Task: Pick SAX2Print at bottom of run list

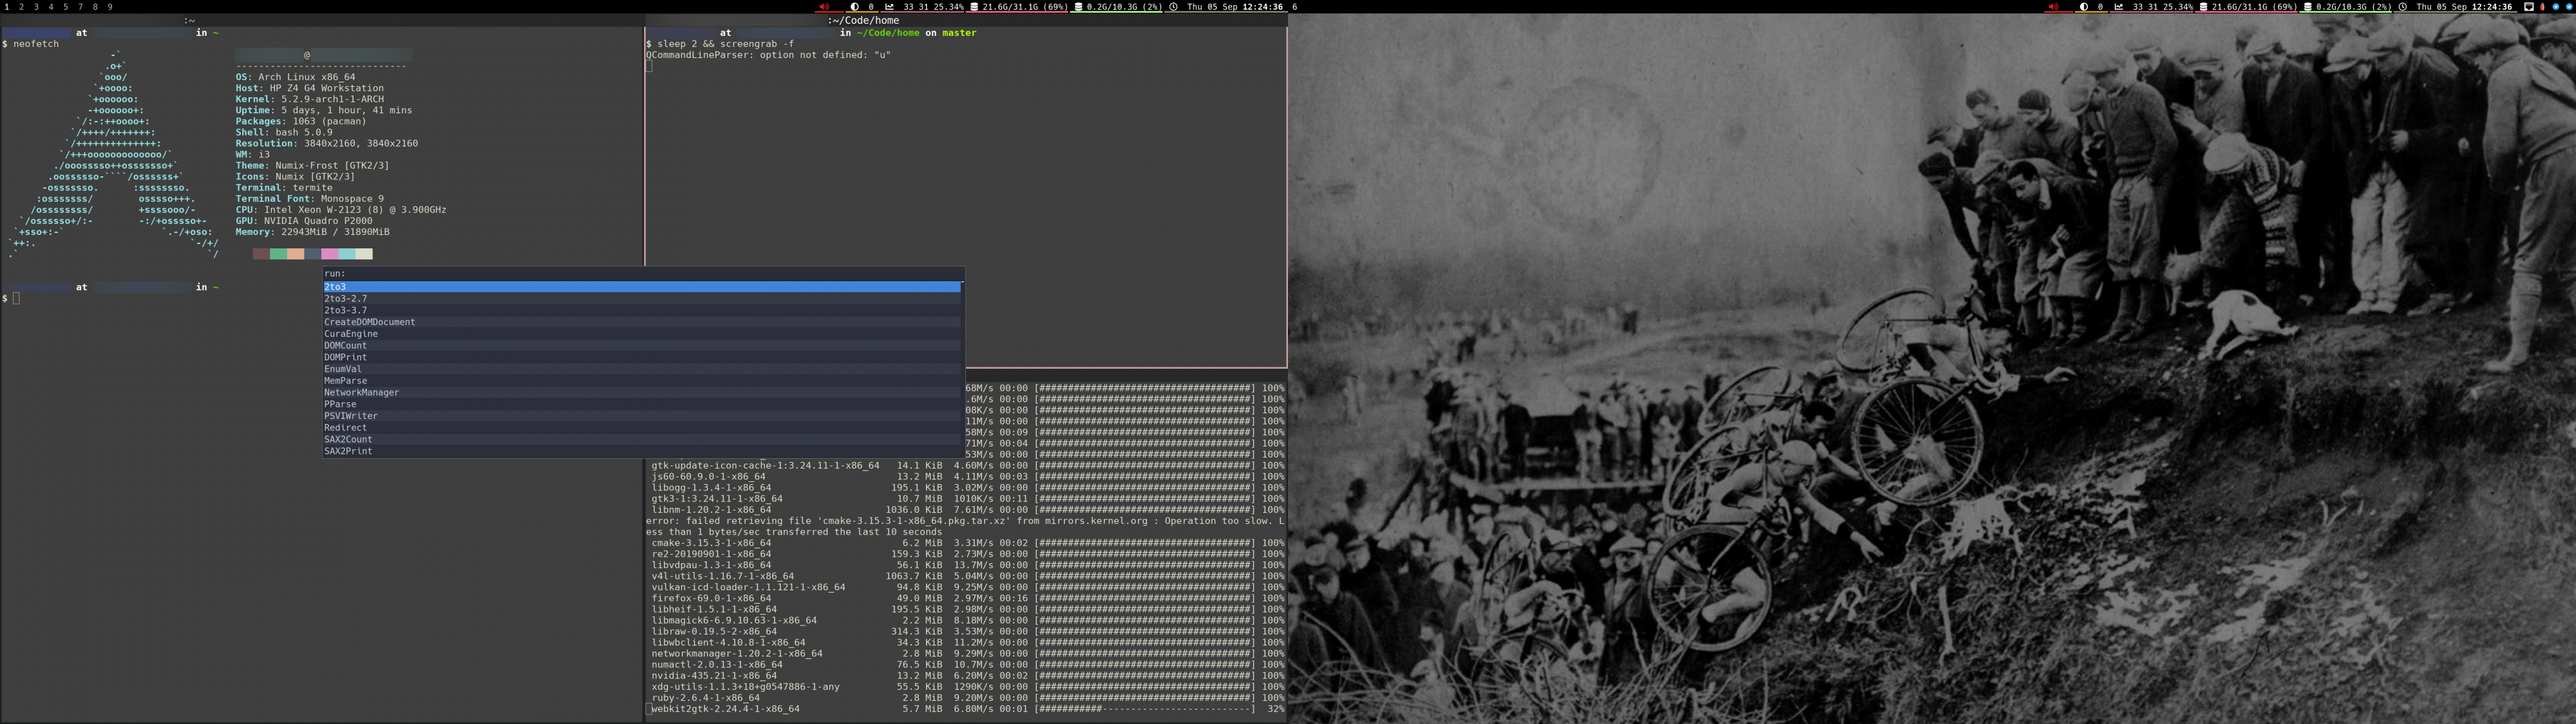Action: tap(347, 451)
